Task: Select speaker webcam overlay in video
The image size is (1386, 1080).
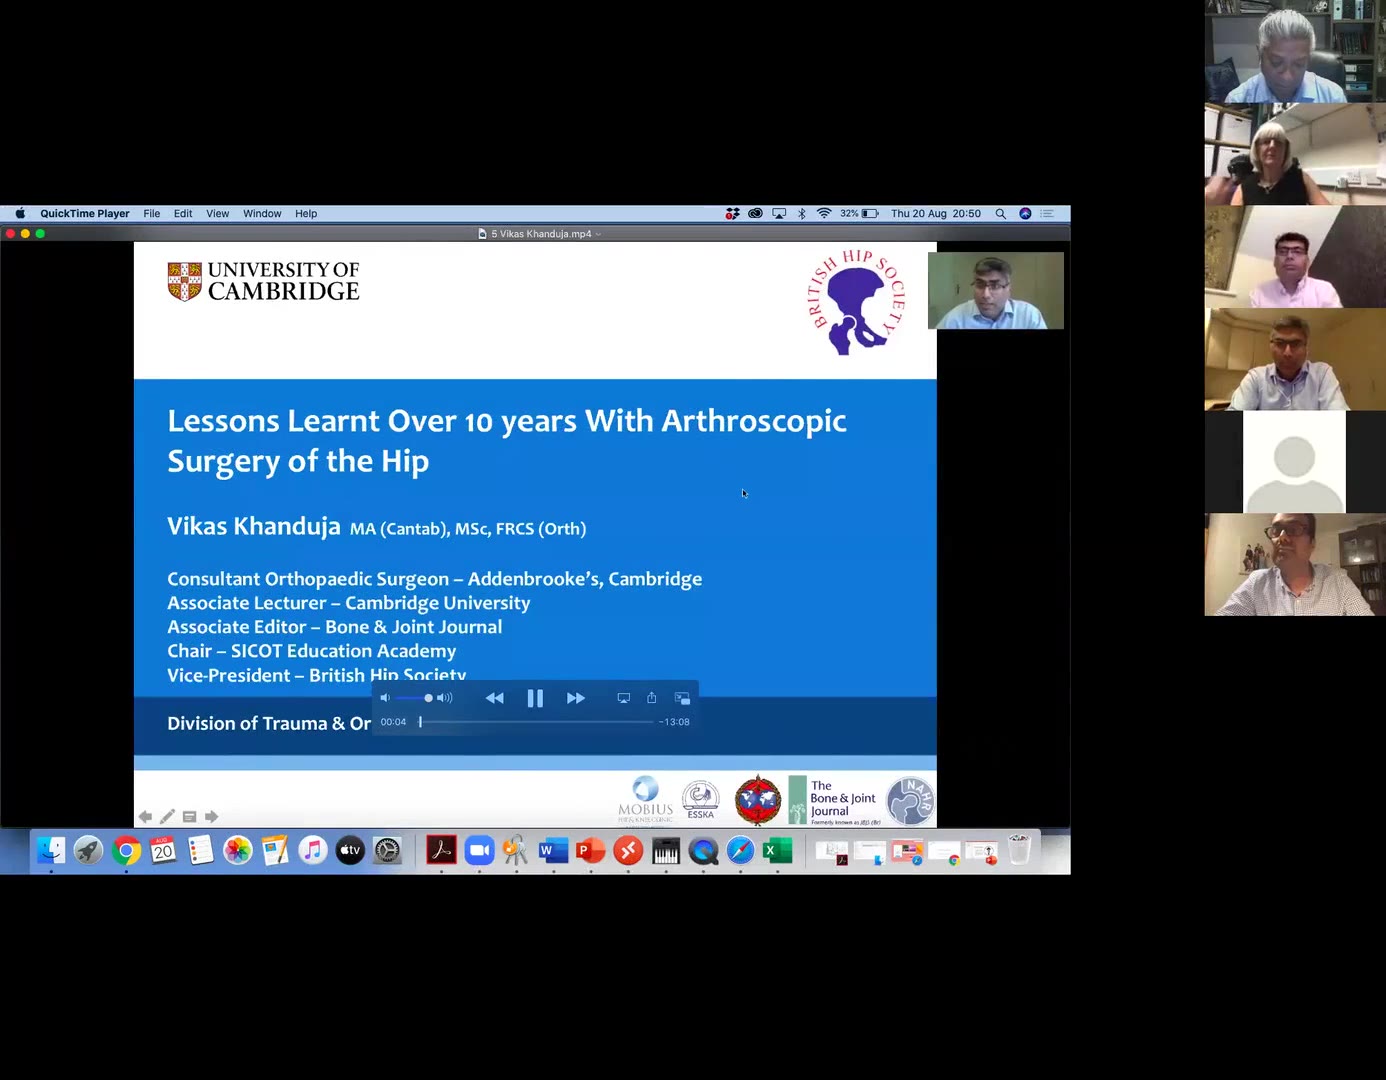Action: click(996, 290)
